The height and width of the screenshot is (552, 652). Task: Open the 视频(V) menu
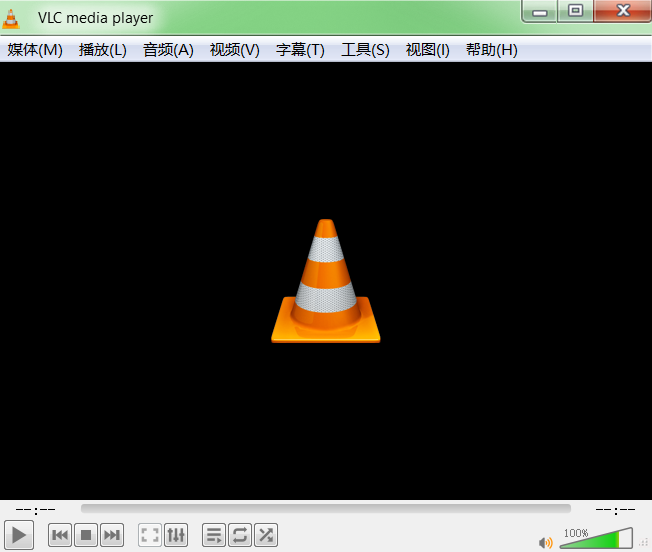pos(235,50)
